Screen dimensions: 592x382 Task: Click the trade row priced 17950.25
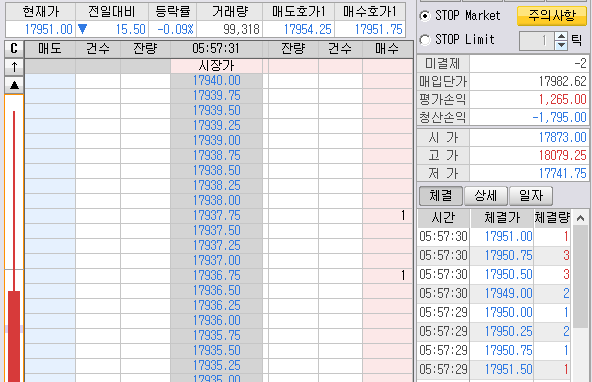(494, 331)
